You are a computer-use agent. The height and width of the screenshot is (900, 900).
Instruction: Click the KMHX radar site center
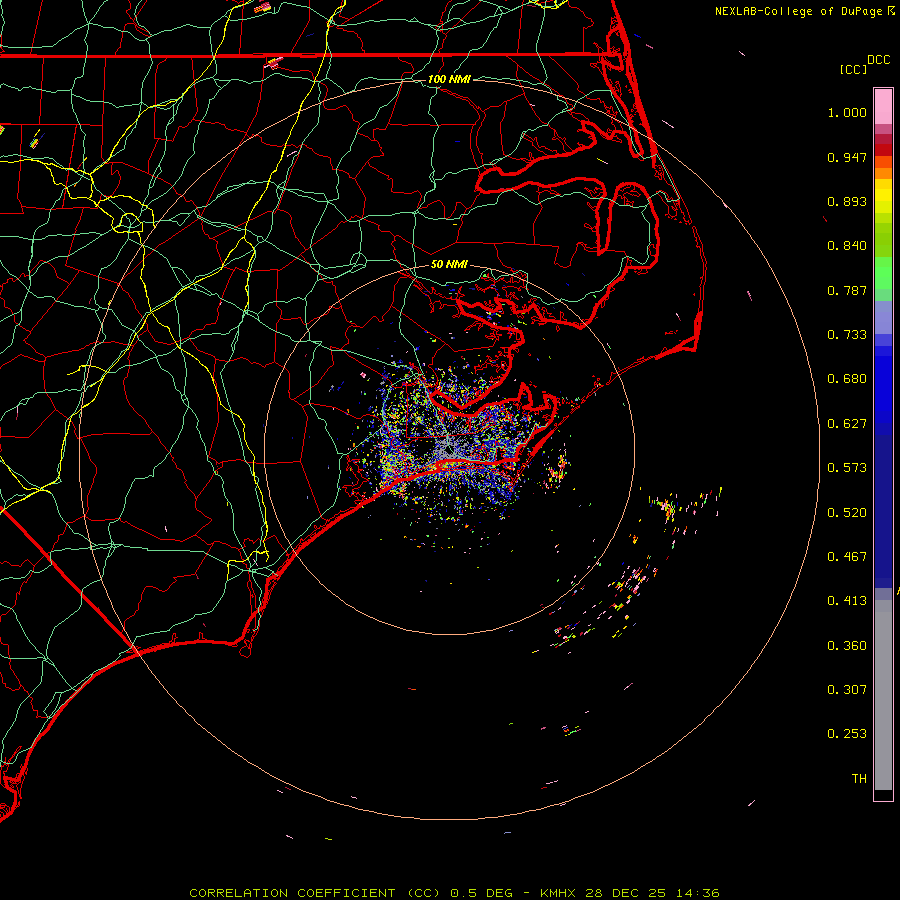pos(449,449)
